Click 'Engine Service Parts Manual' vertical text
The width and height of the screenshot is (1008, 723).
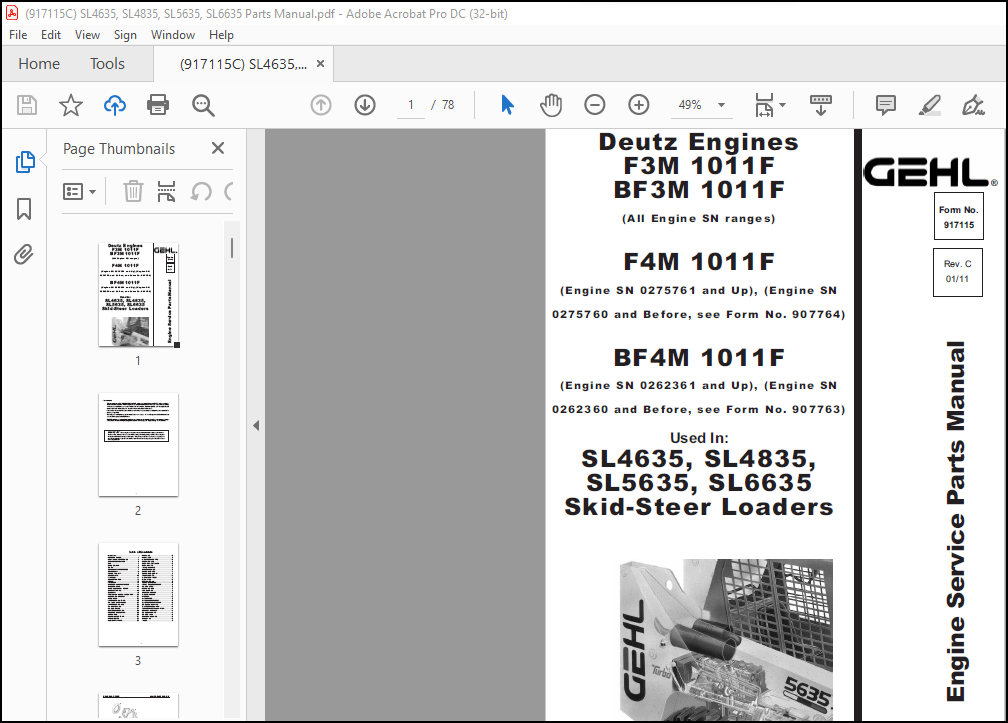click(x=956, y=521)
